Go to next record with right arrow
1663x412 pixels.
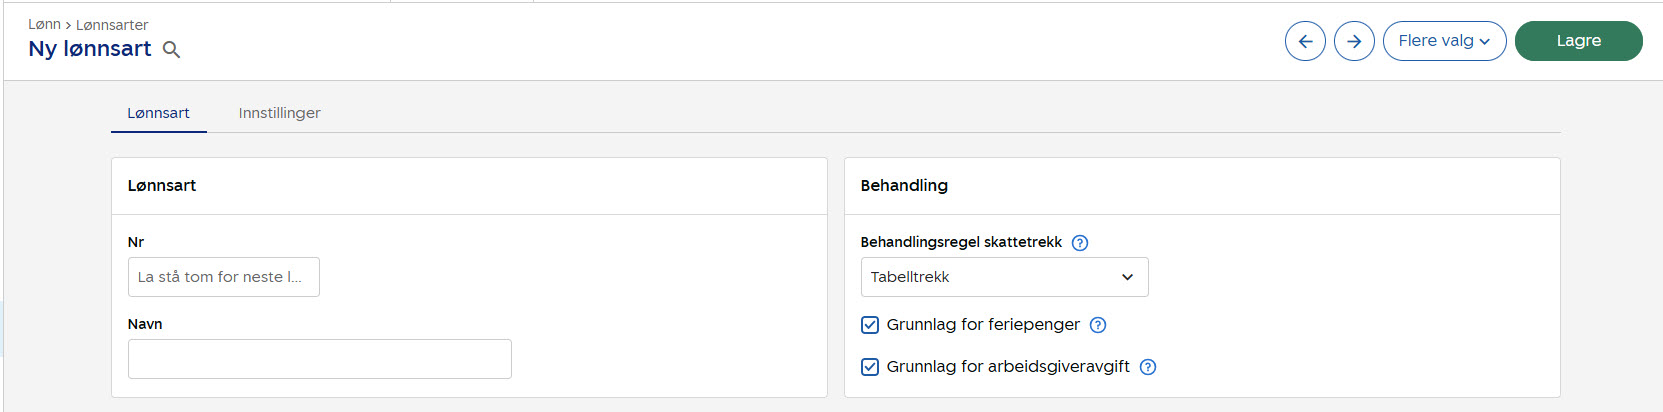(x=1354, y=41)
